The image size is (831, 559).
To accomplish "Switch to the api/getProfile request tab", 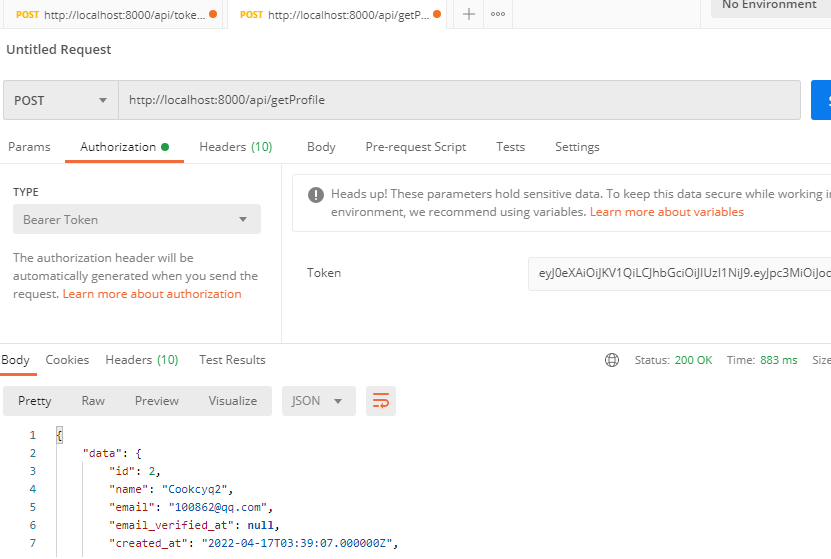I will [x=337, y=14].
